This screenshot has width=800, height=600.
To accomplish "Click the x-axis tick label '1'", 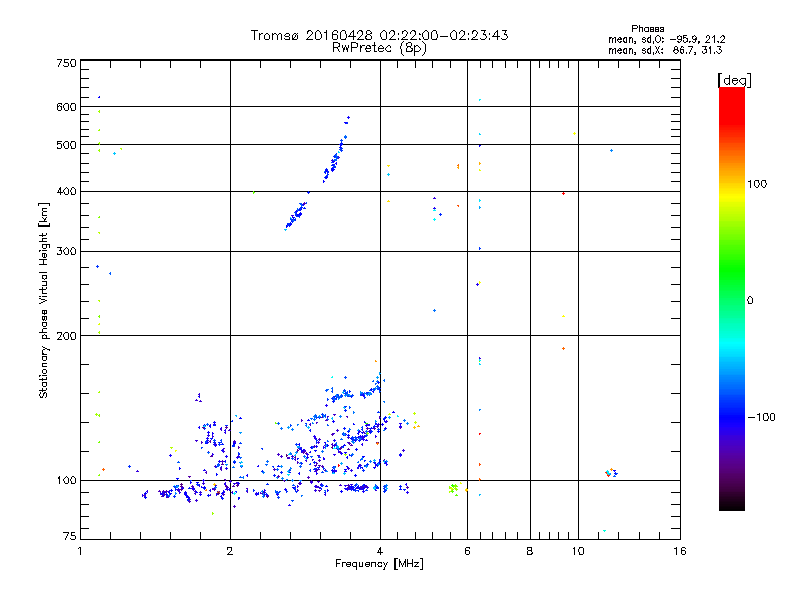I will (80, 551).
